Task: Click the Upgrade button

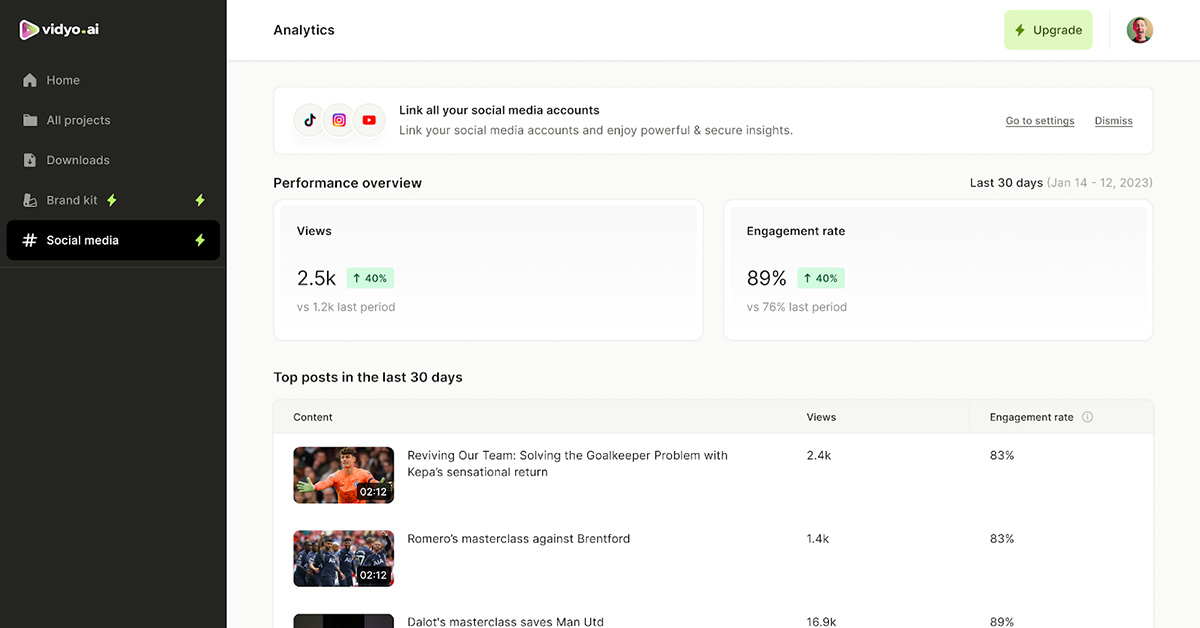Action: [x=1047, y=30]
